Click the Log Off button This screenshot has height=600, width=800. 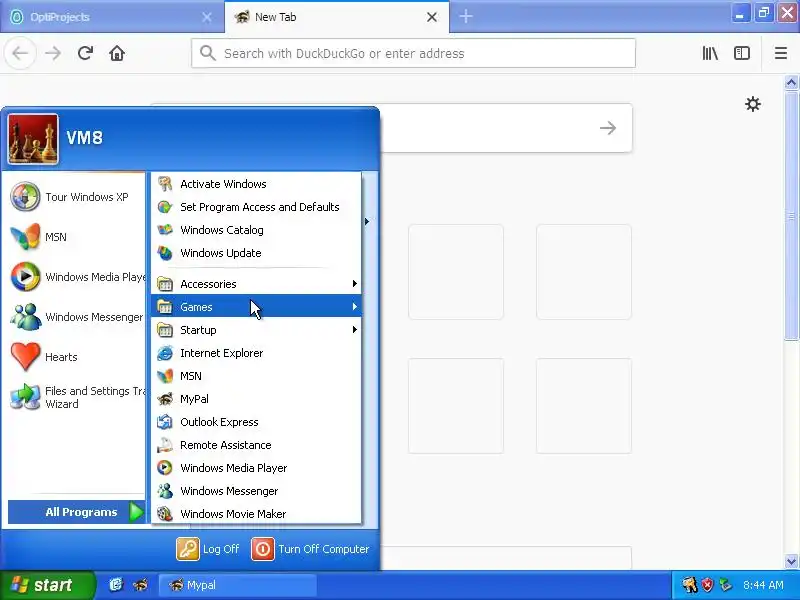click(x=208, y=549)
